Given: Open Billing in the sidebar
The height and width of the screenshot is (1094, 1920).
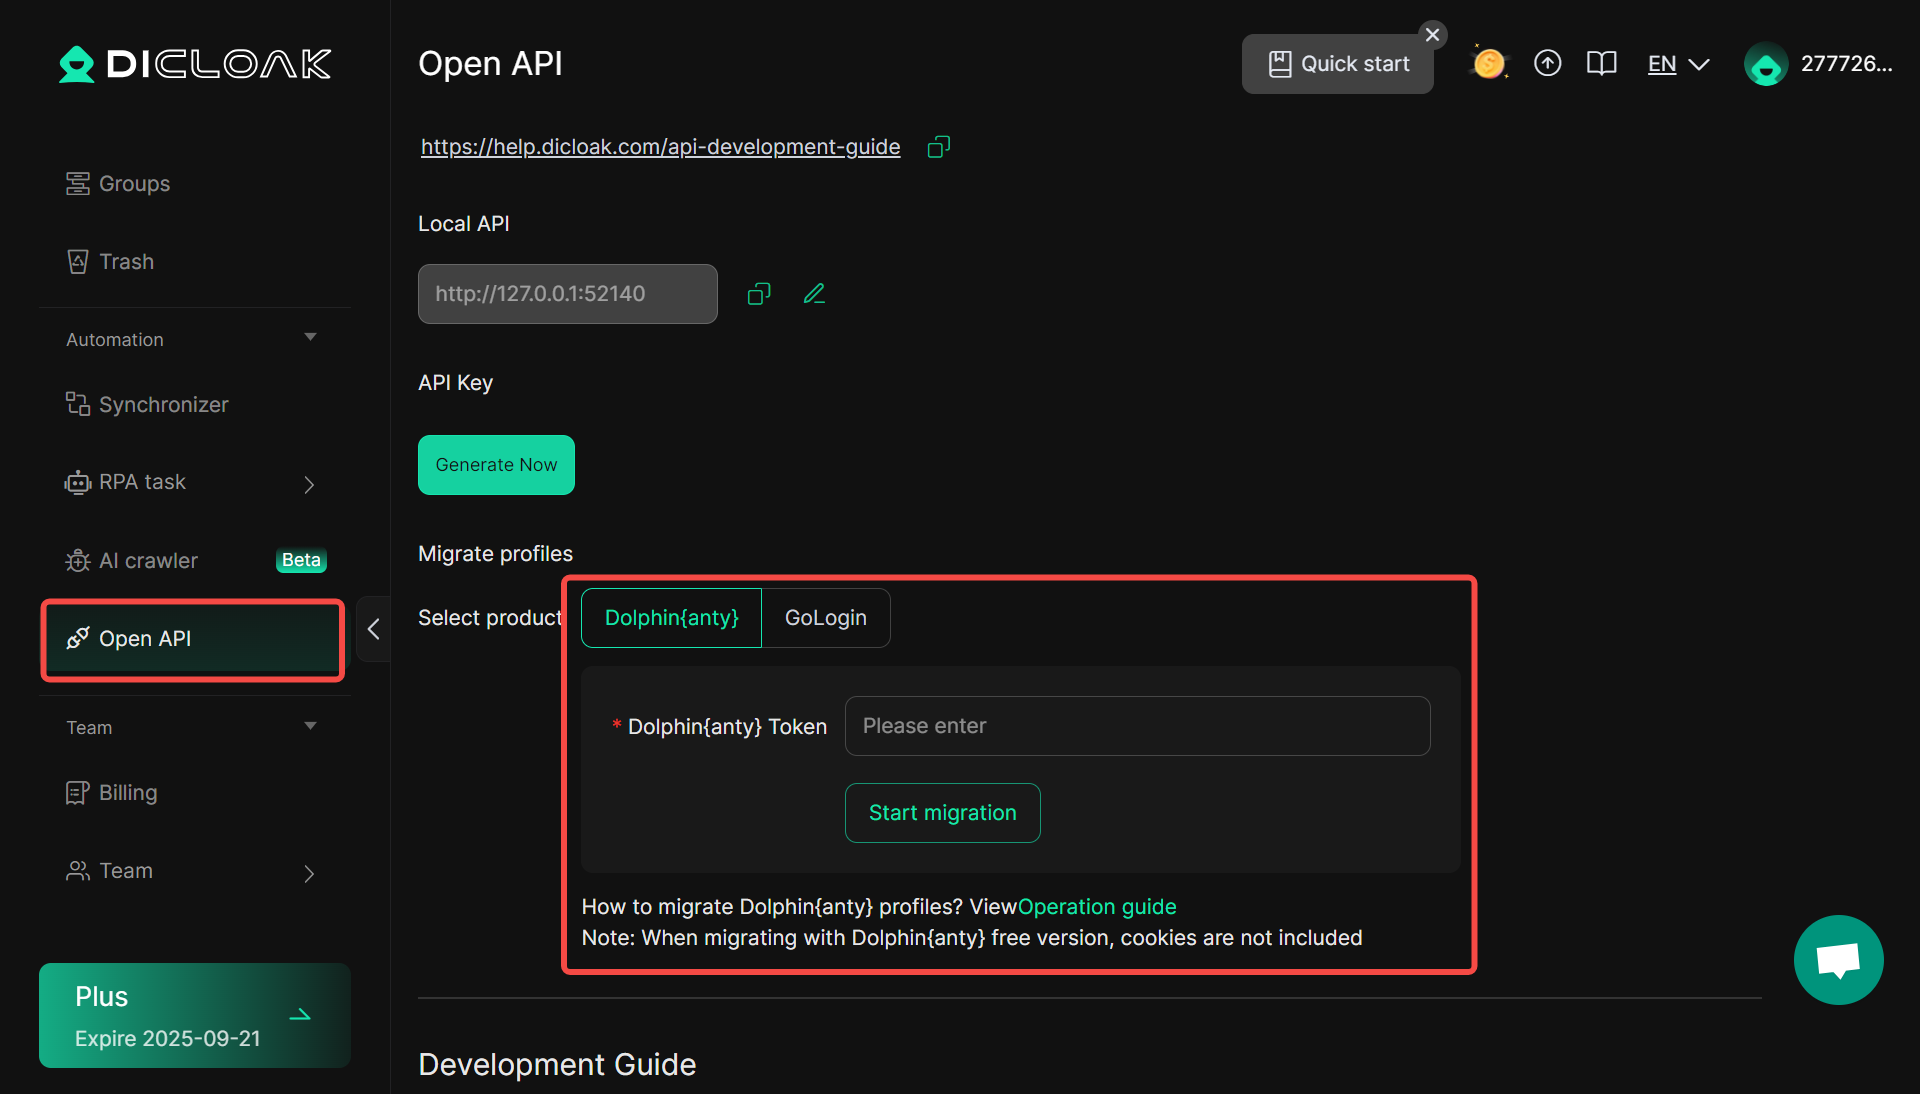Looking at the screenshot, I should pyautogui.click(x=128, y=793).
